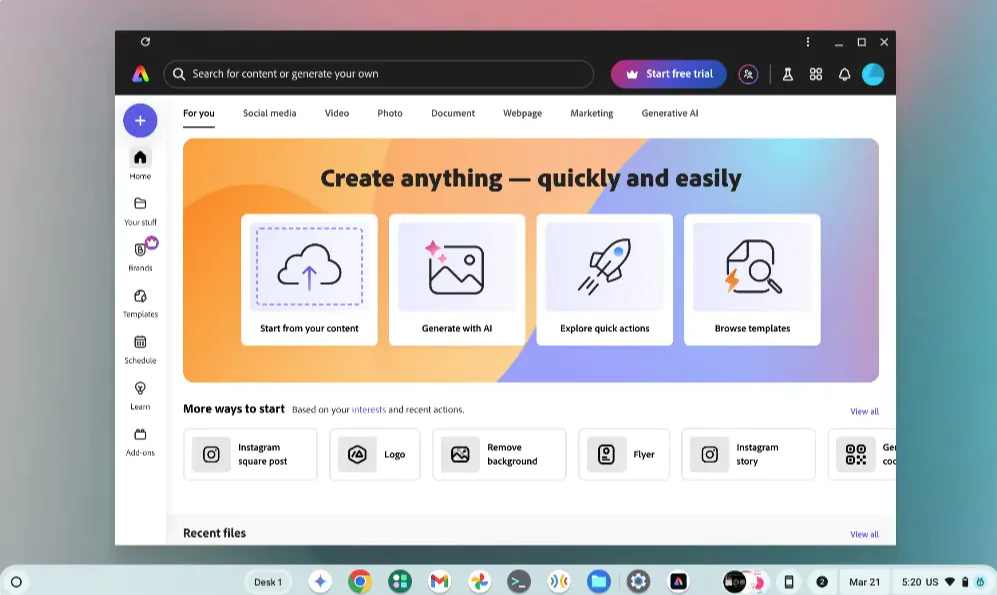This screenshot has height=595, width=997.
Task: Open Your stuff from the sidebar
Action: [x=140, y=210]
